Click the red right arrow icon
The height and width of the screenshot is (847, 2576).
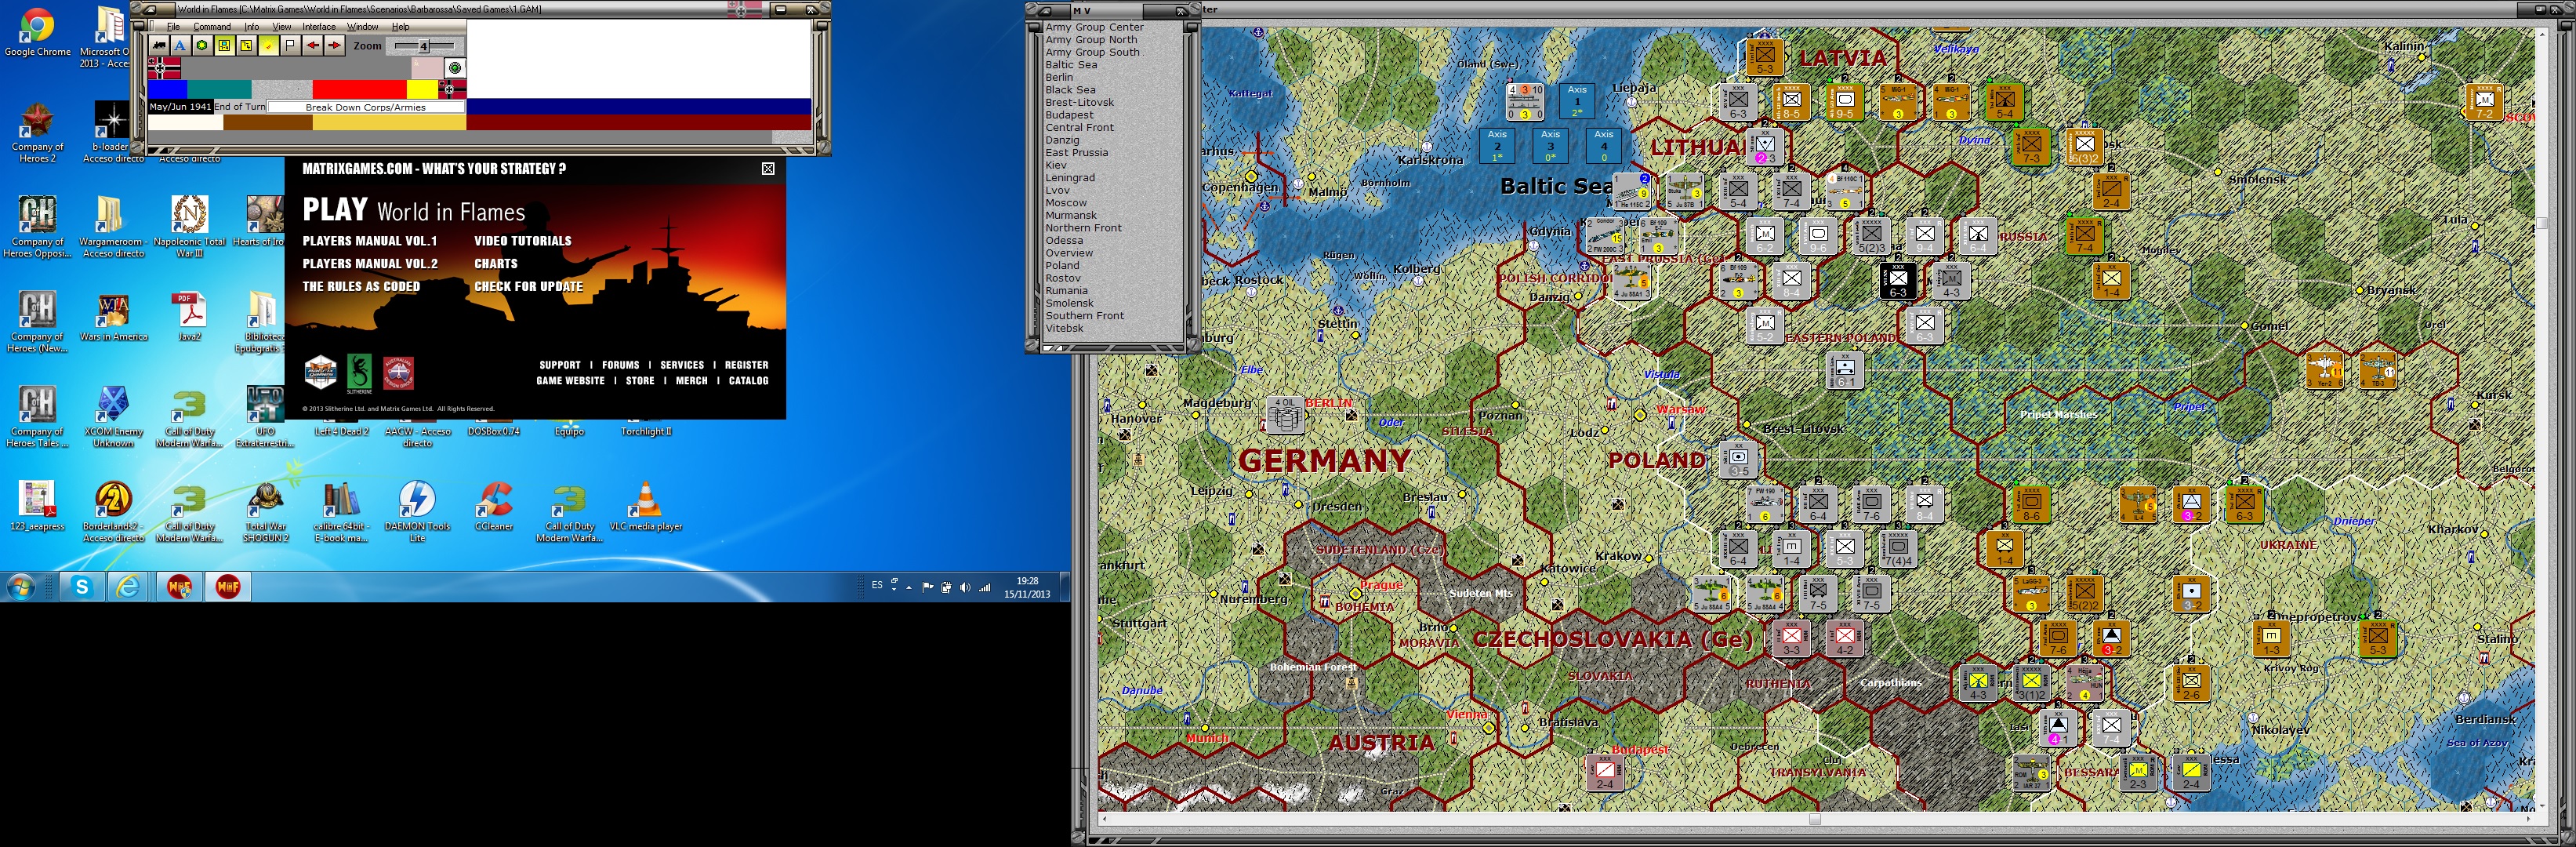pos(334,45)
